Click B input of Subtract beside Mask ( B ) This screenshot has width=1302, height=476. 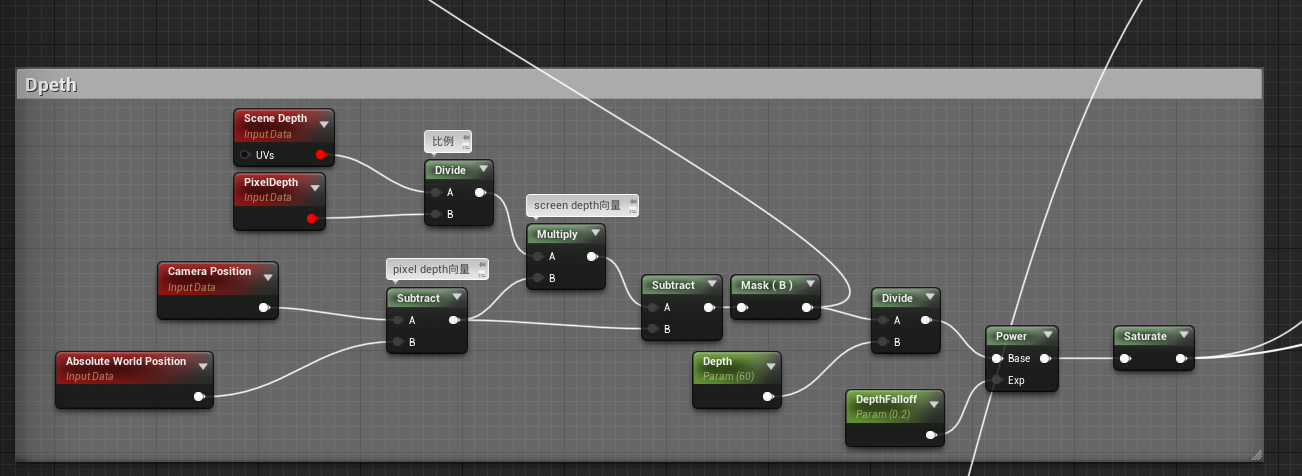tap(652, 329)
